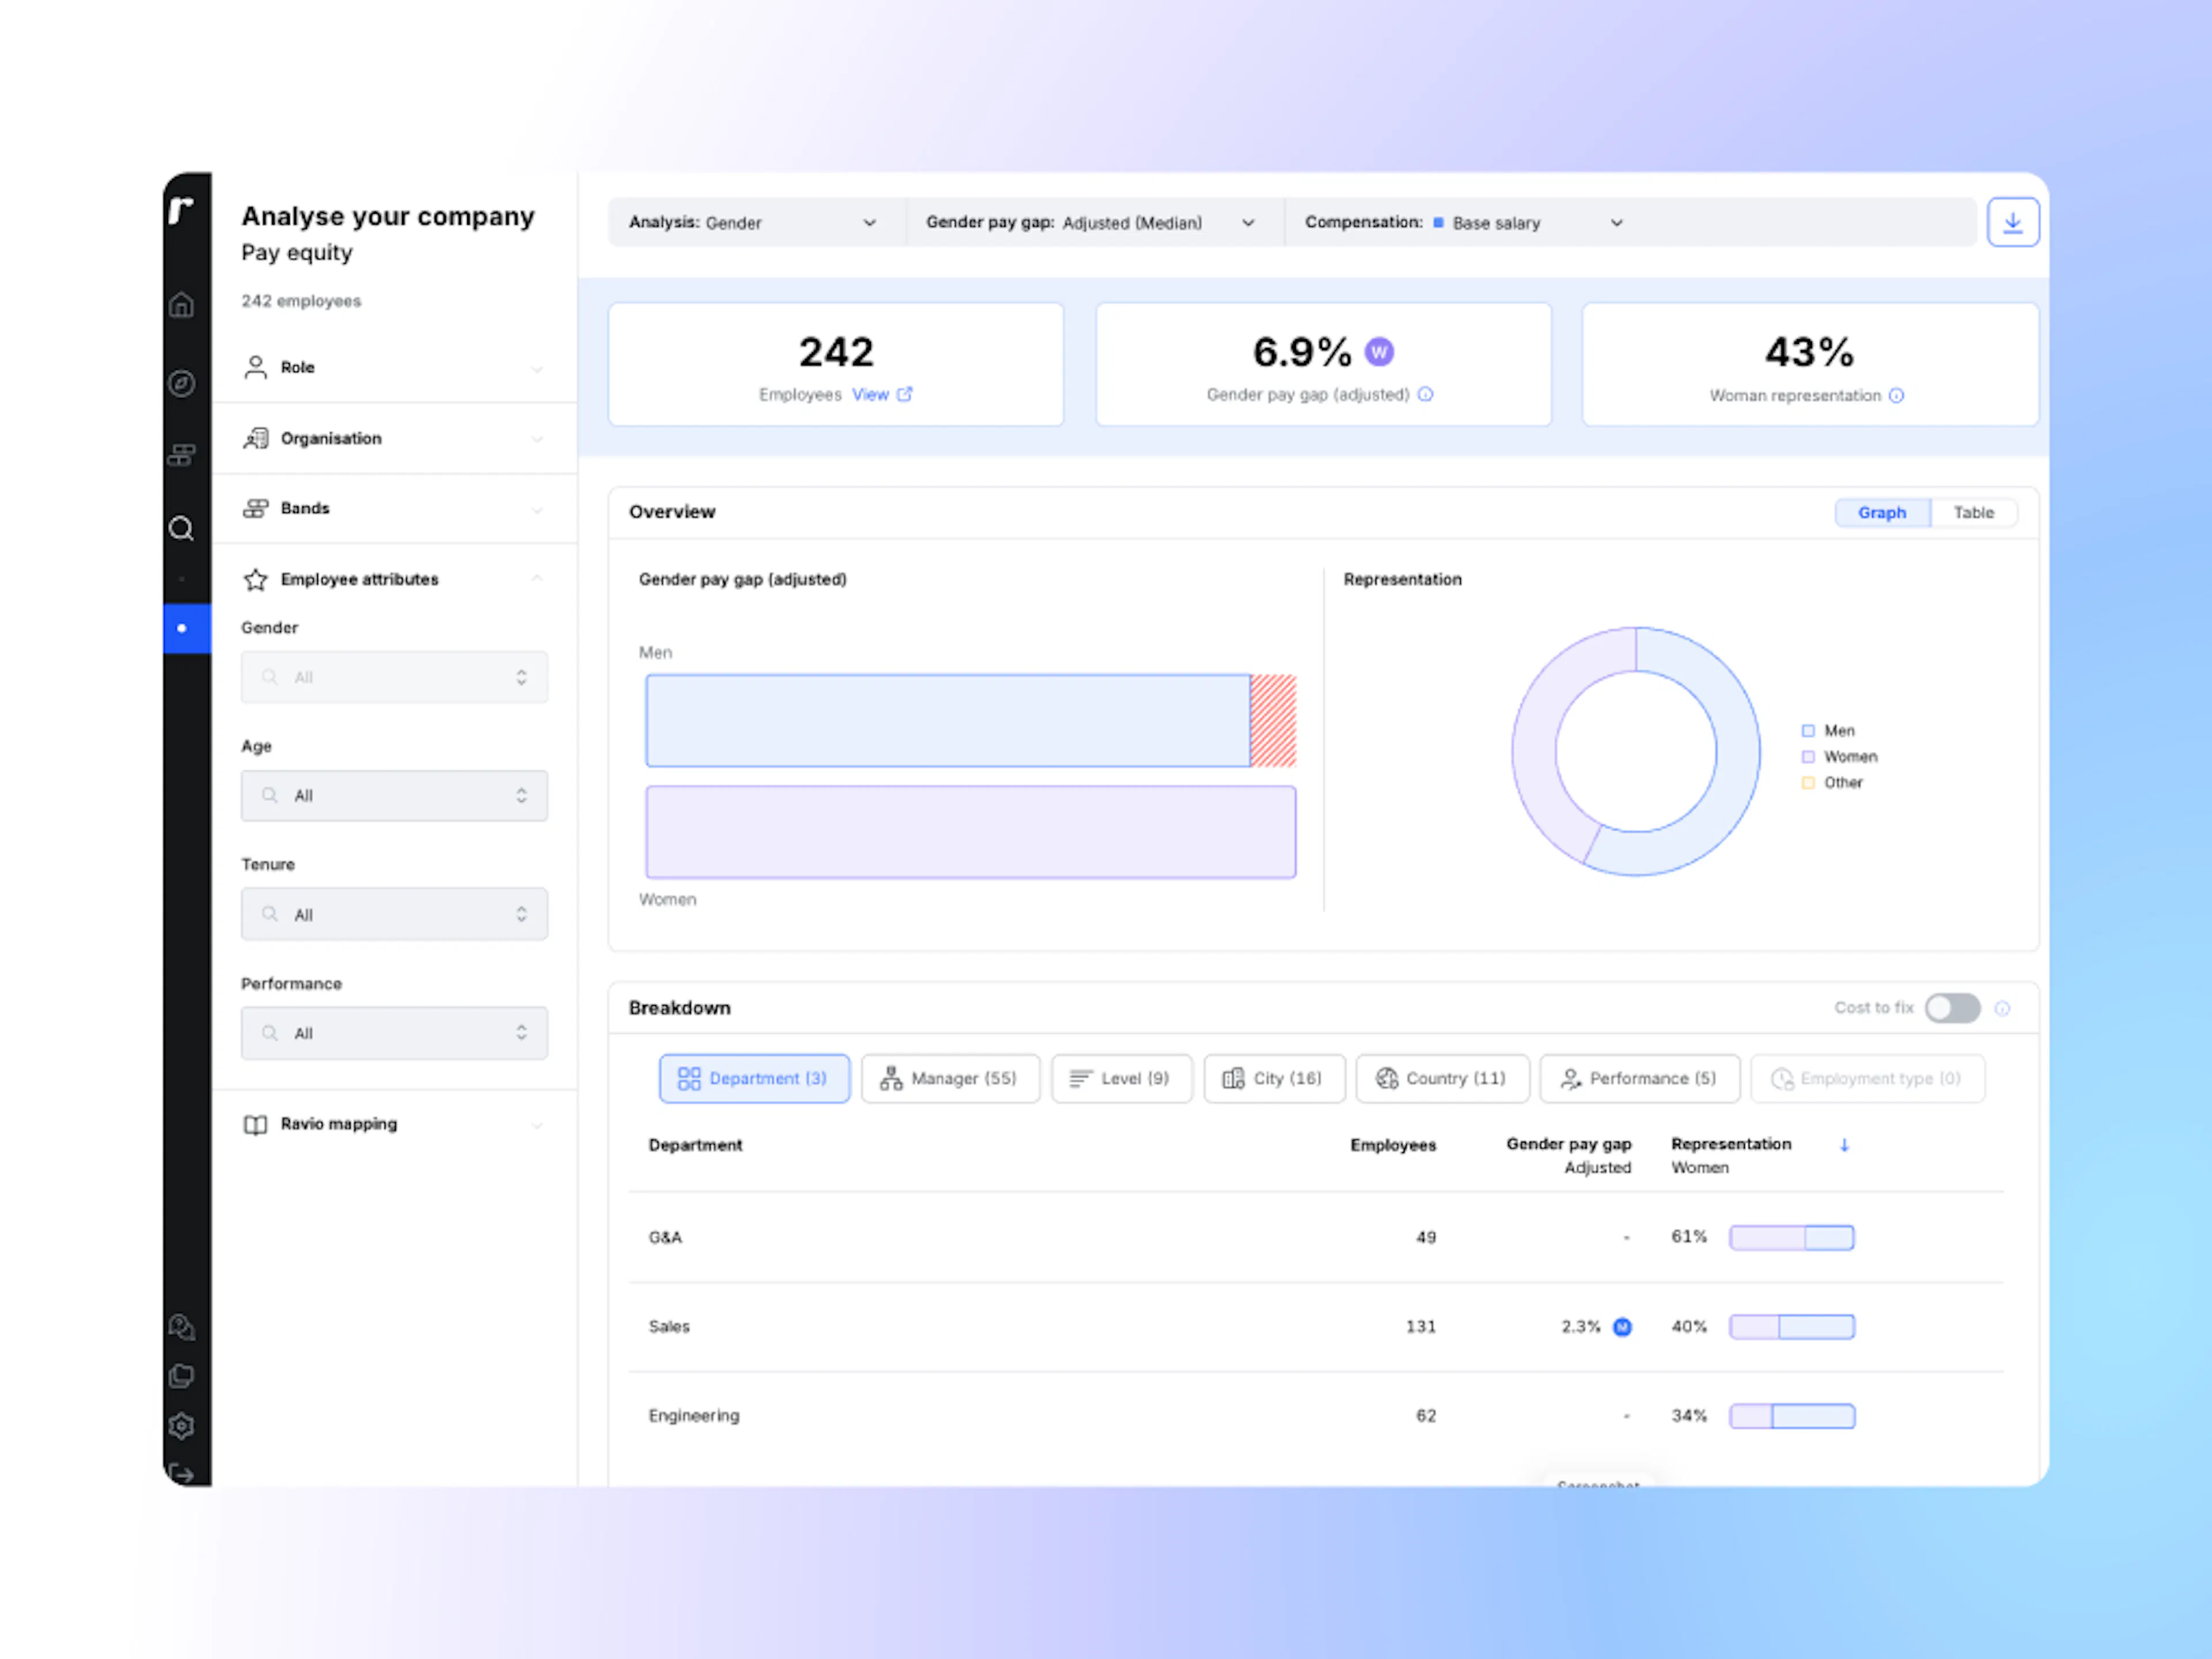
Task: Click info icon beside Woman representation
Action: (x=1897, y=395)
